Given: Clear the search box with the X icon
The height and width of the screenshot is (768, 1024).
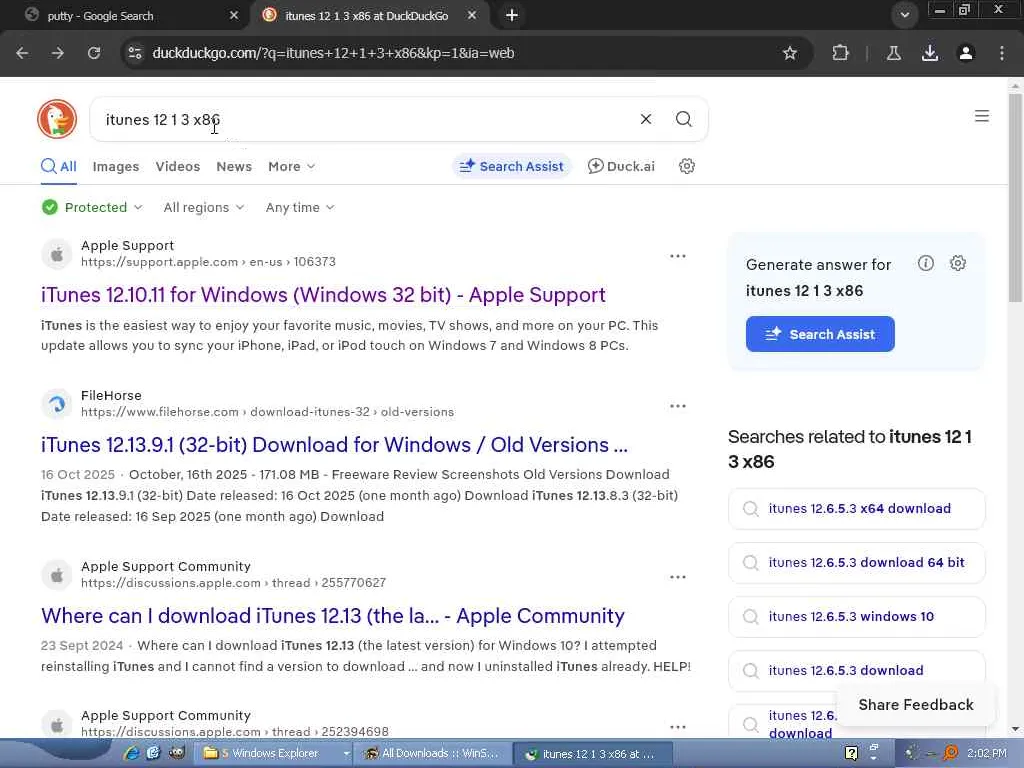Looking at the screenshot, I should pyautogui.click(x=645, y=119).
